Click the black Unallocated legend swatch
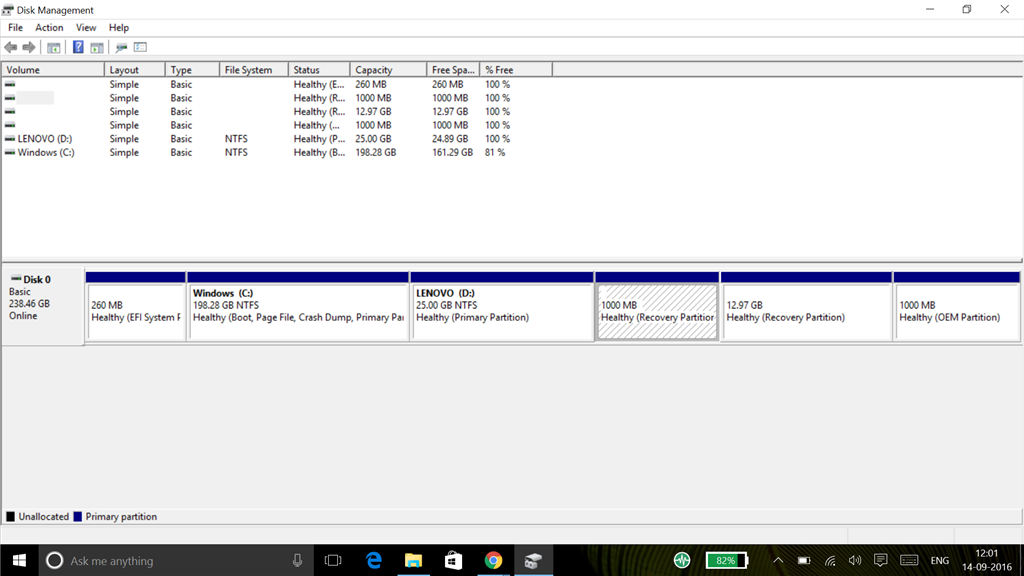Image resolution: width=1024 pixels, height=576 pixels. tap(10, 517)
